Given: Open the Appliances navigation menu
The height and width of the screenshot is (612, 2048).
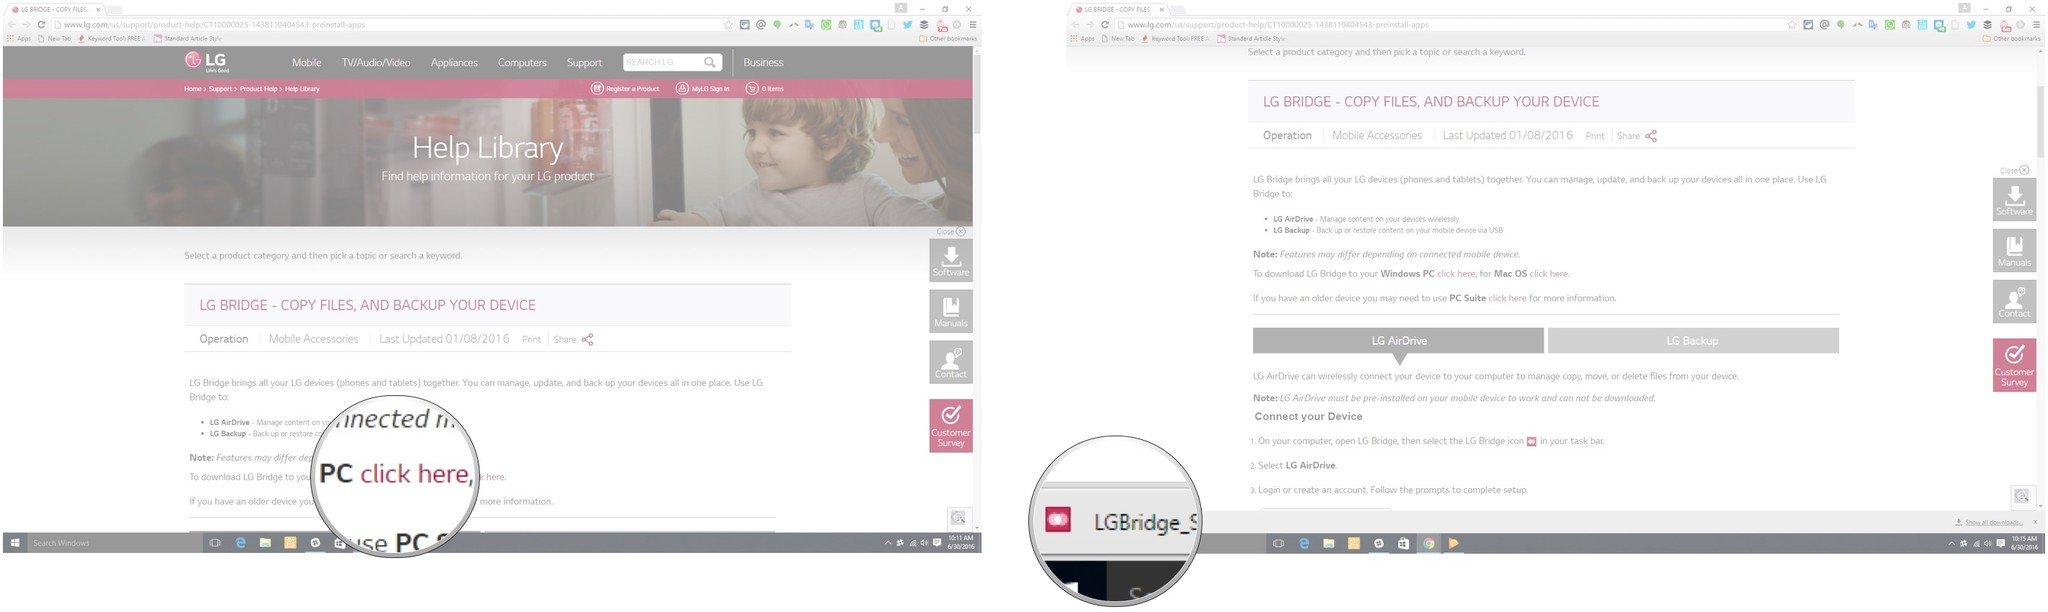Looking at the screenshot, I should click(454, 63).
